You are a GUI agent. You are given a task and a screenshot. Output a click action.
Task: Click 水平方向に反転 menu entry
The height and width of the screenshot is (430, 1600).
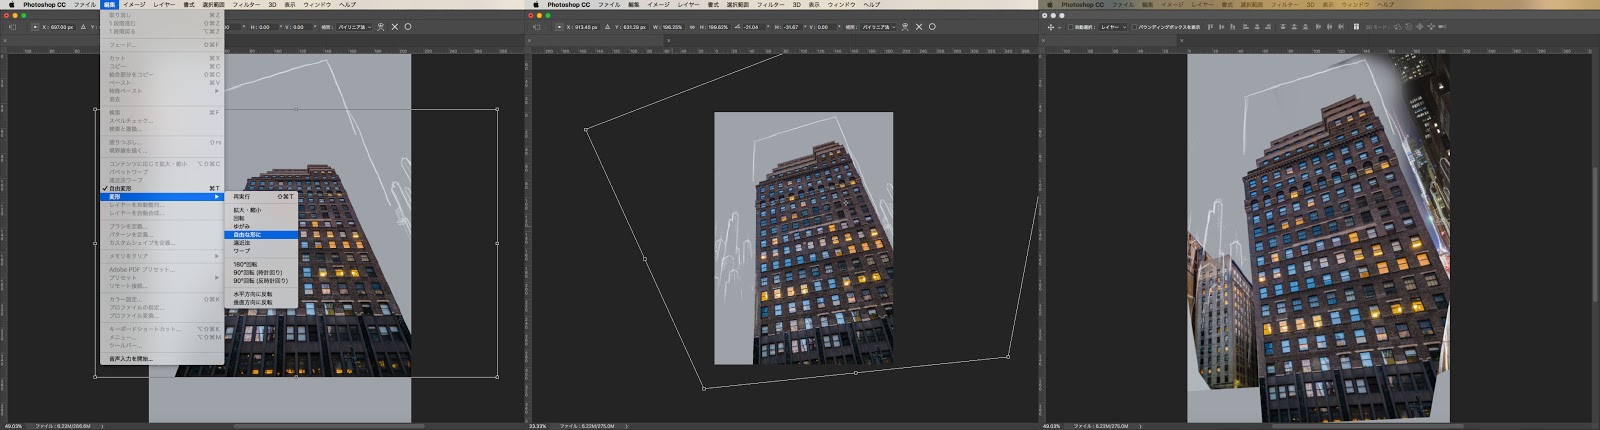pos(253,294)
